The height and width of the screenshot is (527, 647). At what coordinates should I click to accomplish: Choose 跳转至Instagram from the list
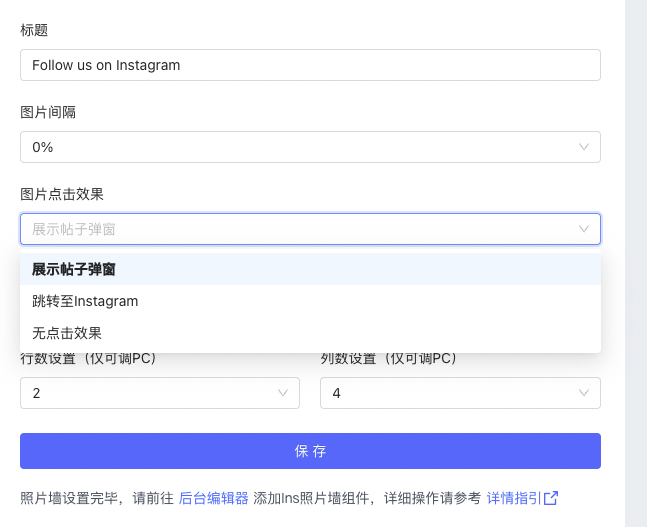(x=310, y=301)
